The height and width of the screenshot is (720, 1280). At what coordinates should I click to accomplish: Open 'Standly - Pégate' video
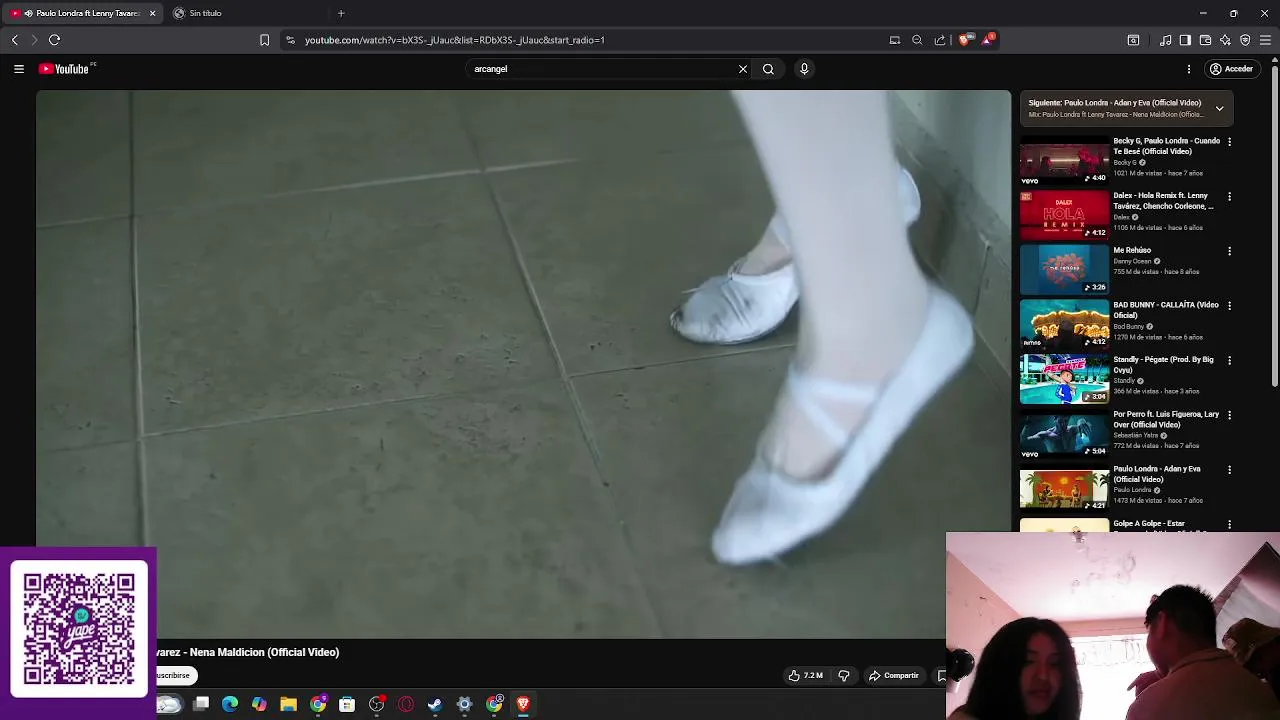[x=1064, y=380]
